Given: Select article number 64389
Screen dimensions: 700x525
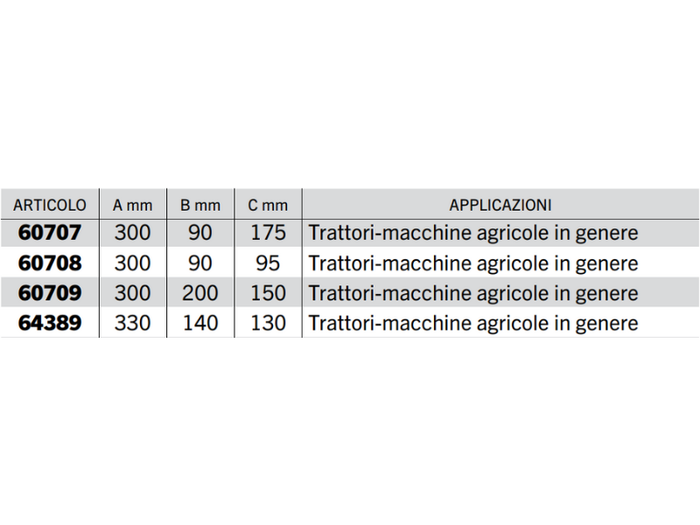Looking at the screenshot, I should pyautogui.click(x=50, y=324).
